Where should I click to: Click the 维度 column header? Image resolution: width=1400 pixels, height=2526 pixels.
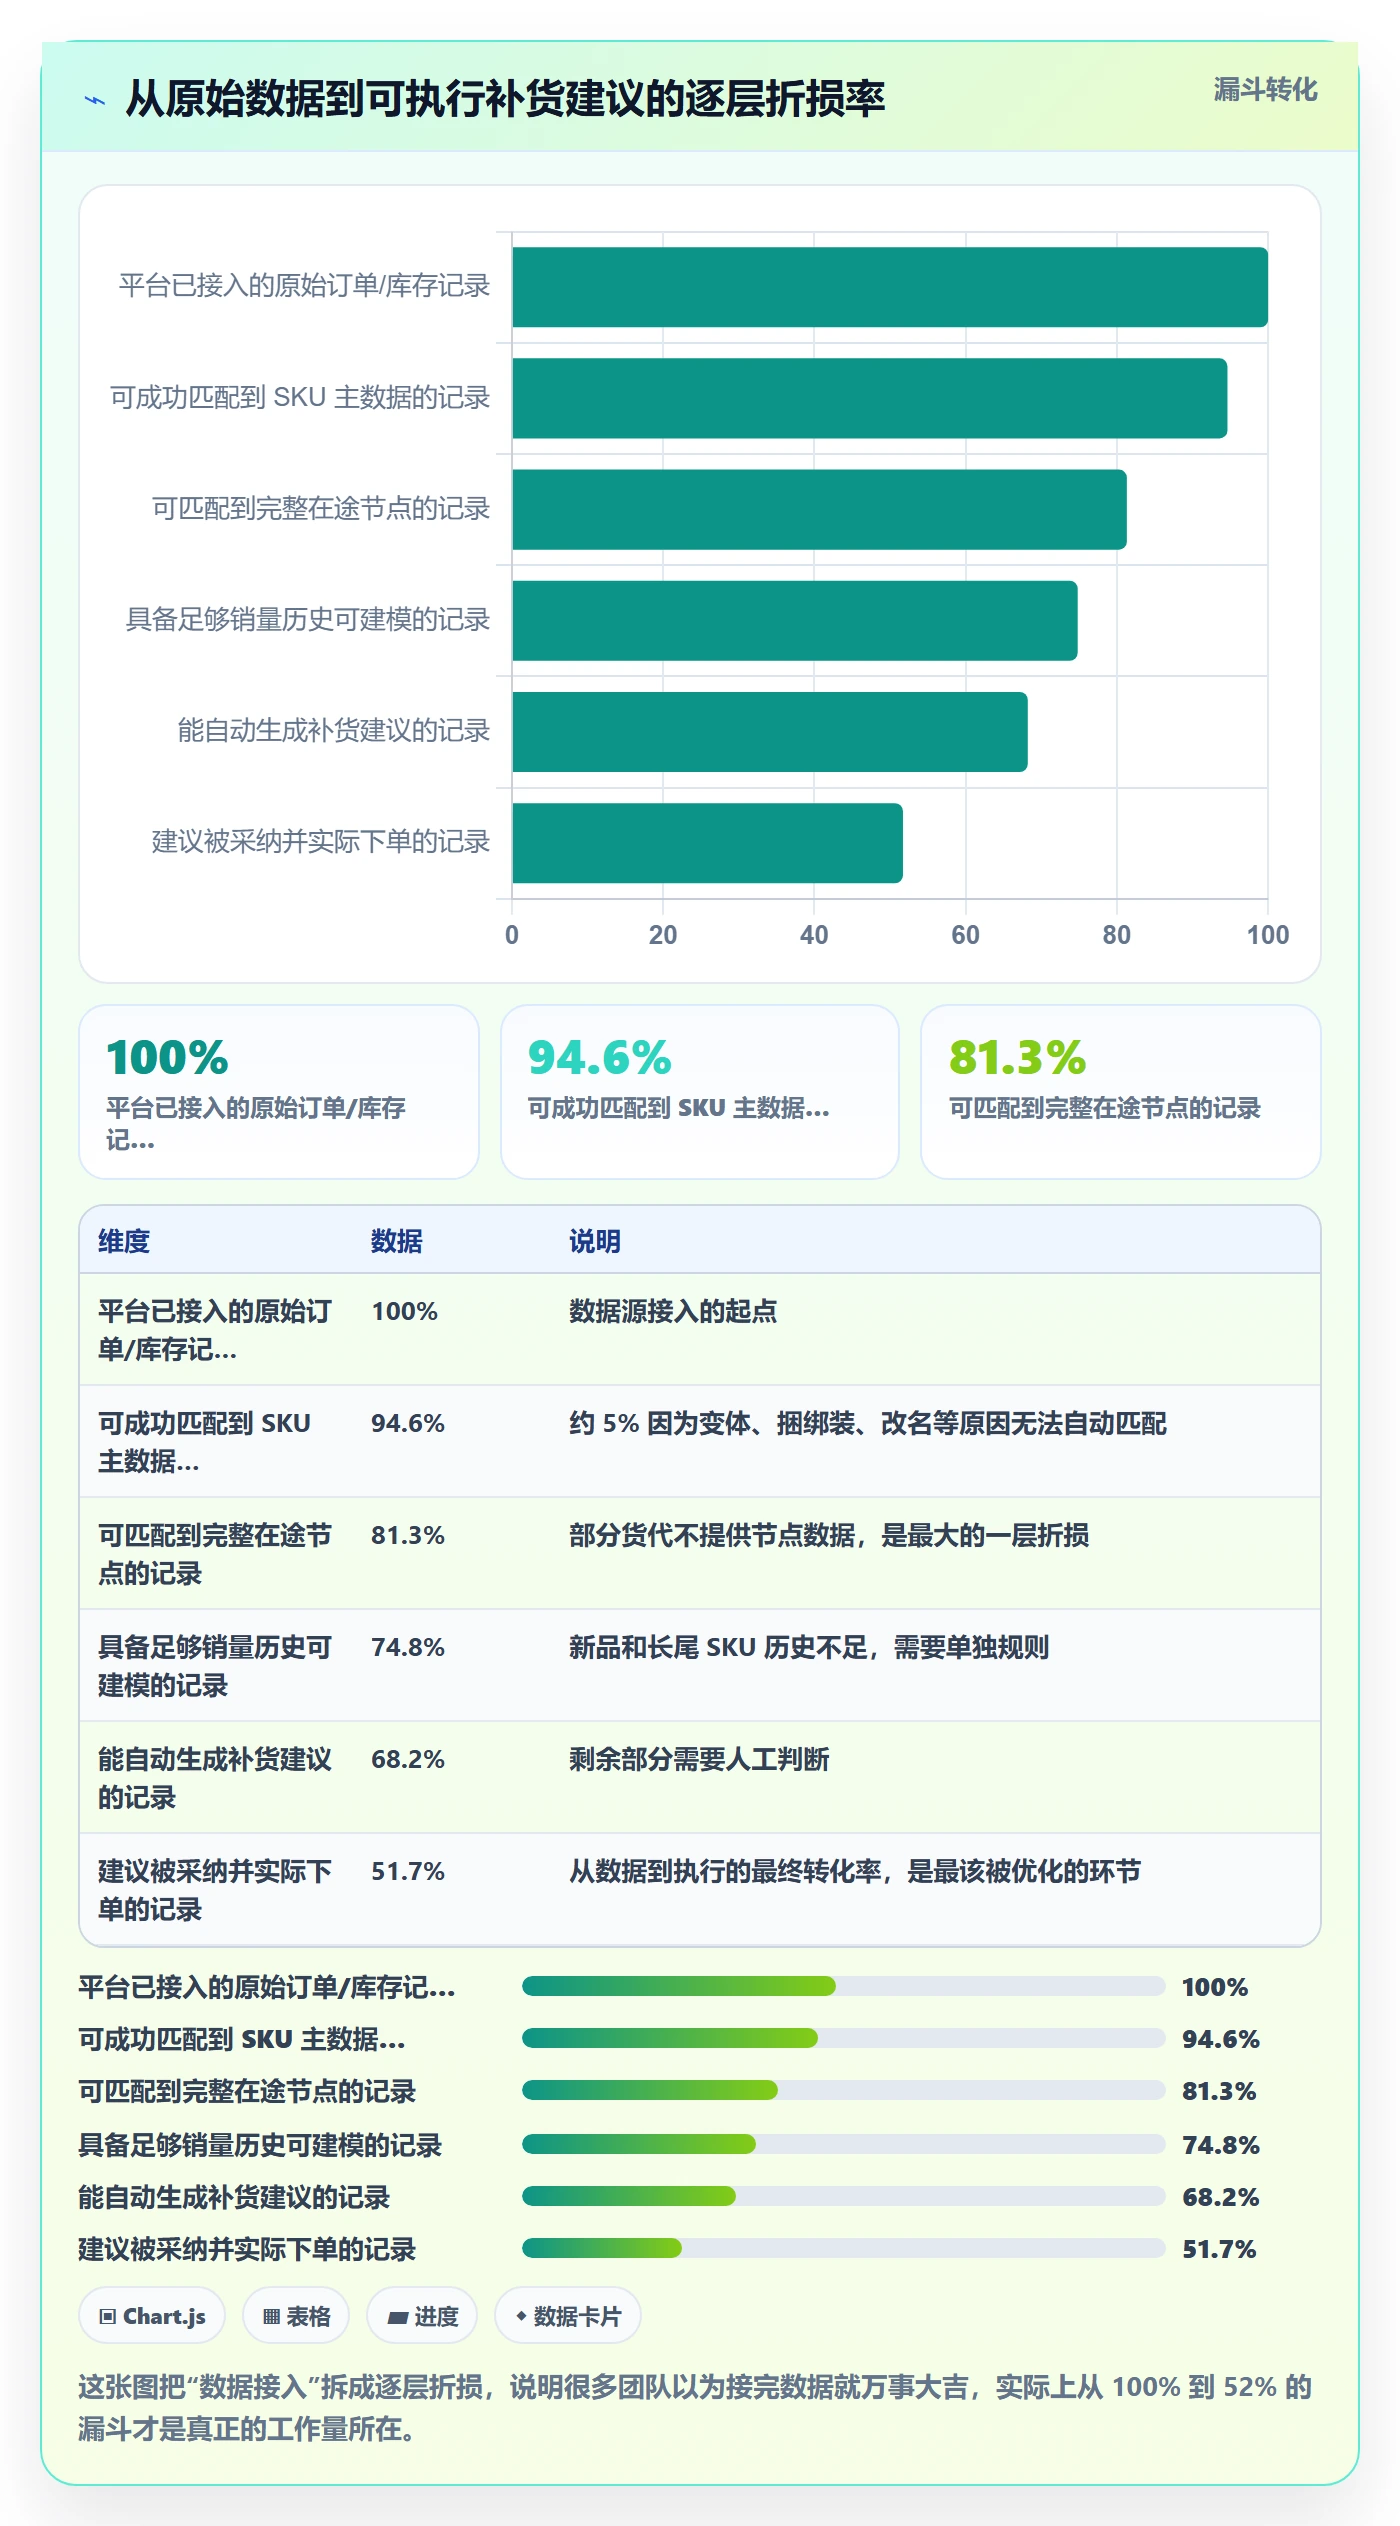click(x=124, y=1241)
